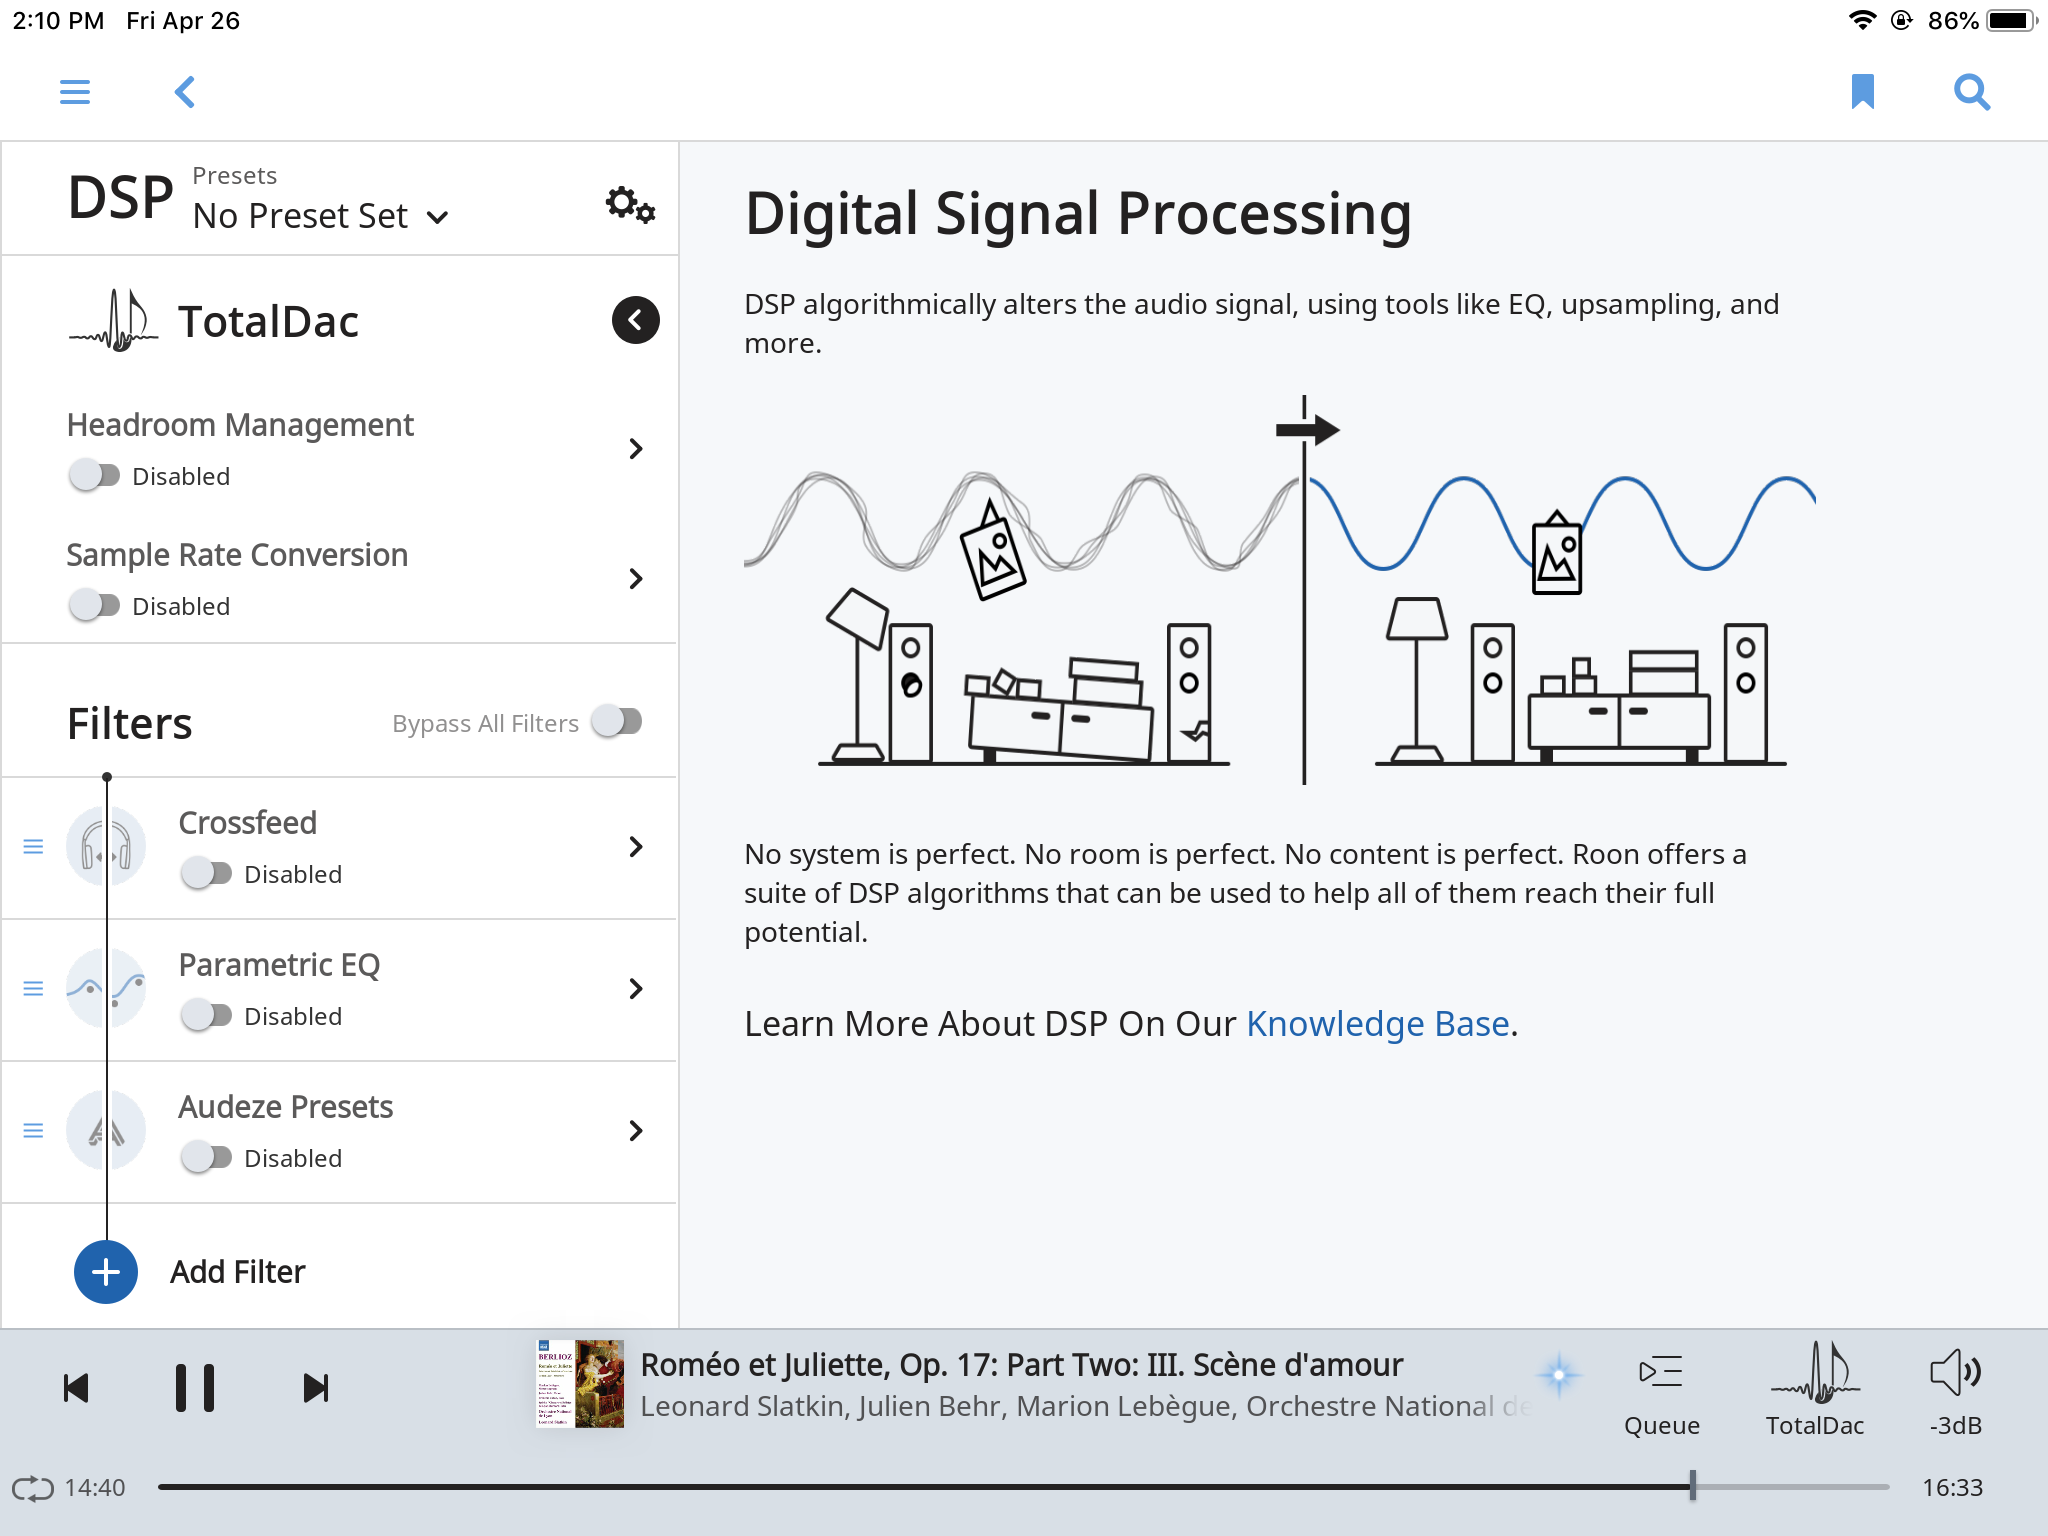The image size is (2048, 1536).
Task: Click the Bypass All Filters label
Action: 485,723
